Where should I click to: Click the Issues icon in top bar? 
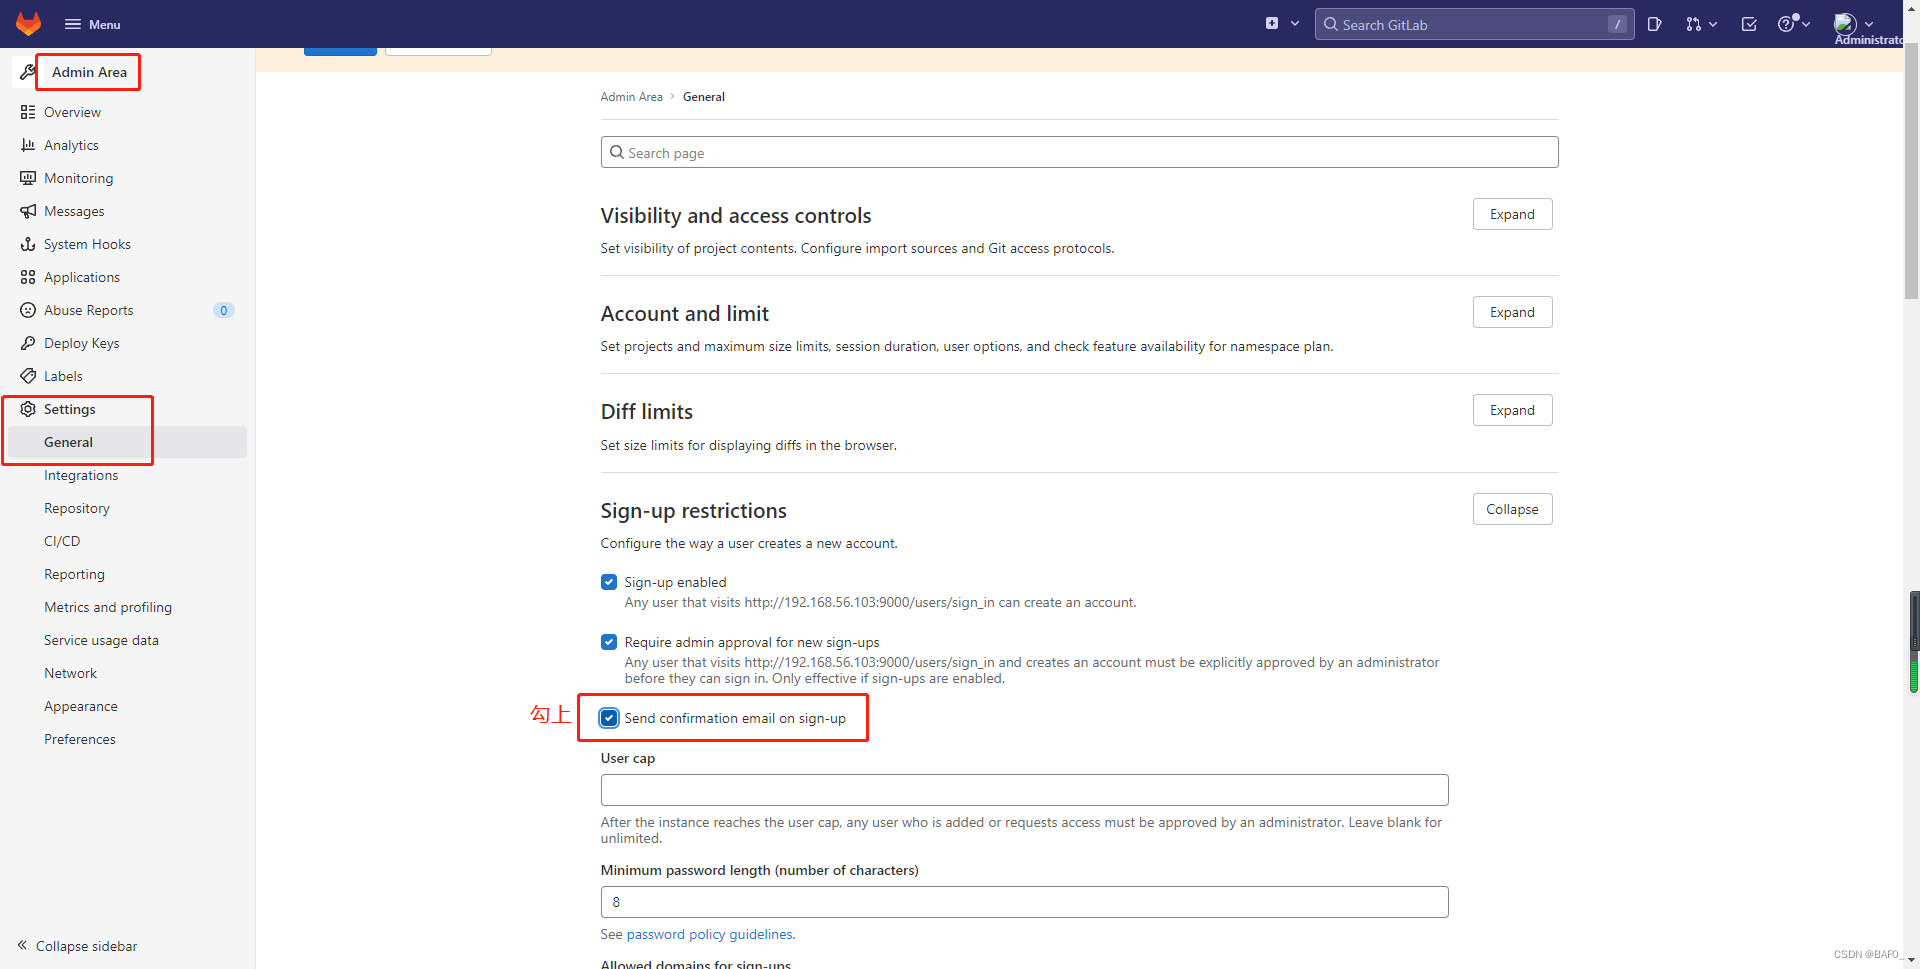pos(1655,24)
